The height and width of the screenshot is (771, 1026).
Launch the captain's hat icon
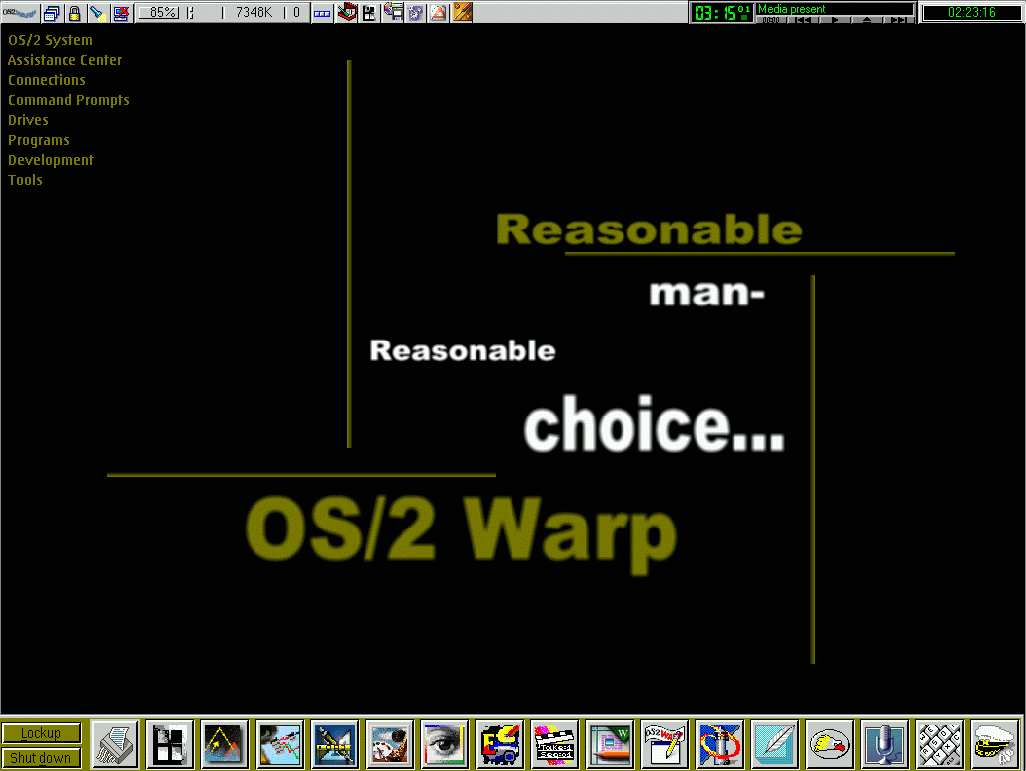[x=995, y=744]
